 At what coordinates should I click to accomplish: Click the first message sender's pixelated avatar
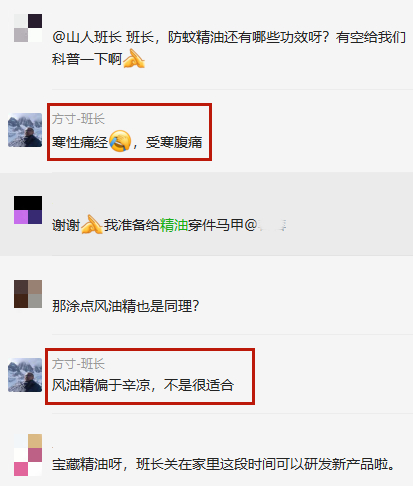click(x=28, y=28)
